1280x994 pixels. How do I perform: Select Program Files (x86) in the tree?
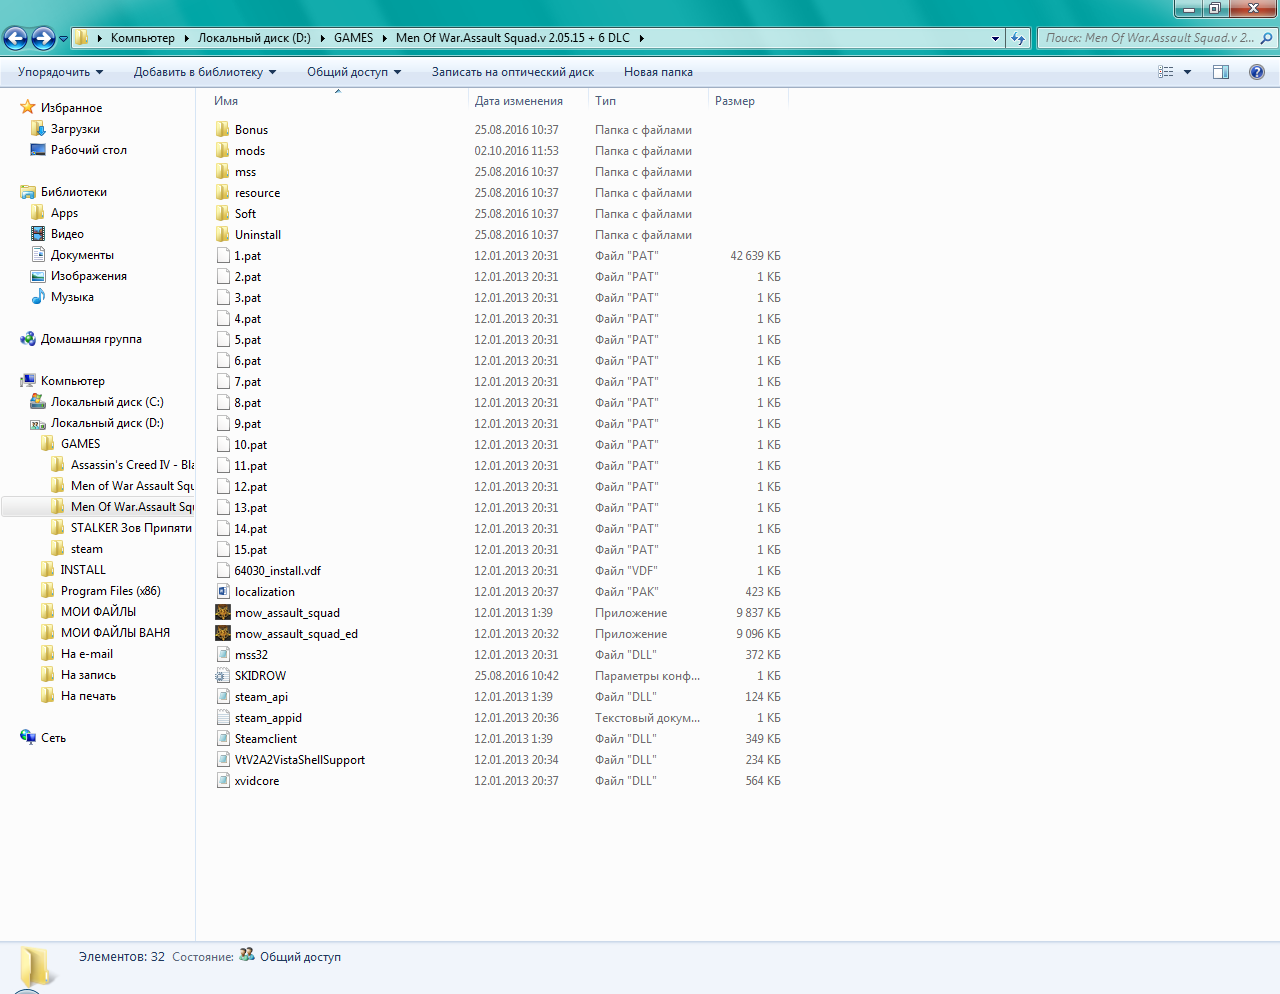click(x=110, y=591)
